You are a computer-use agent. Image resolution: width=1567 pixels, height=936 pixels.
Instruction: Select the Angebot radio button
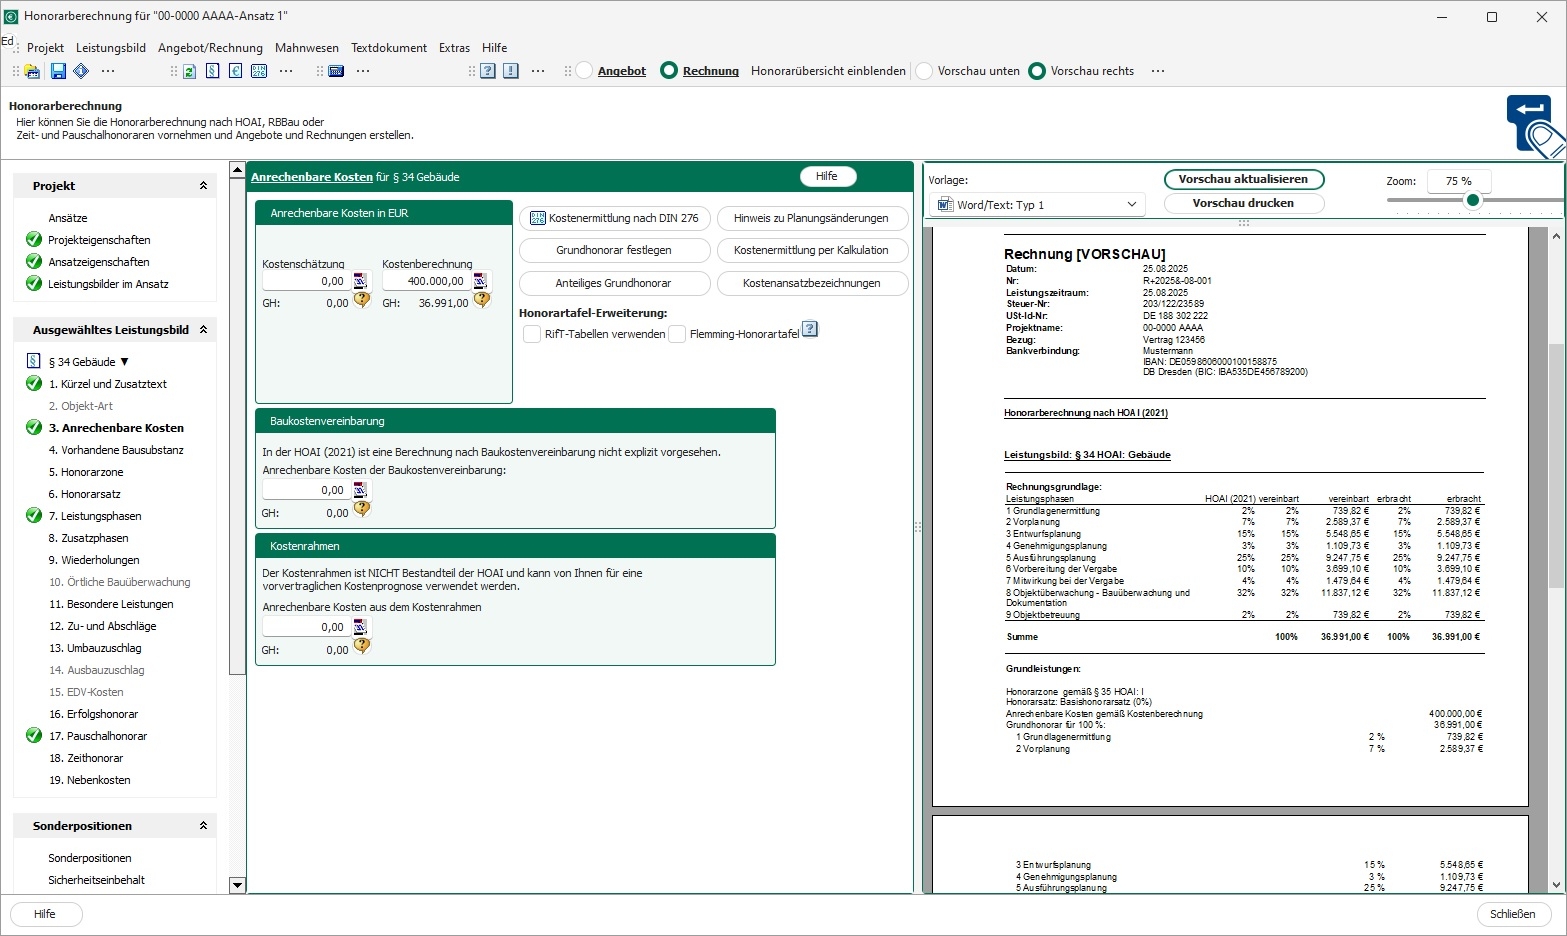[584, 71]
